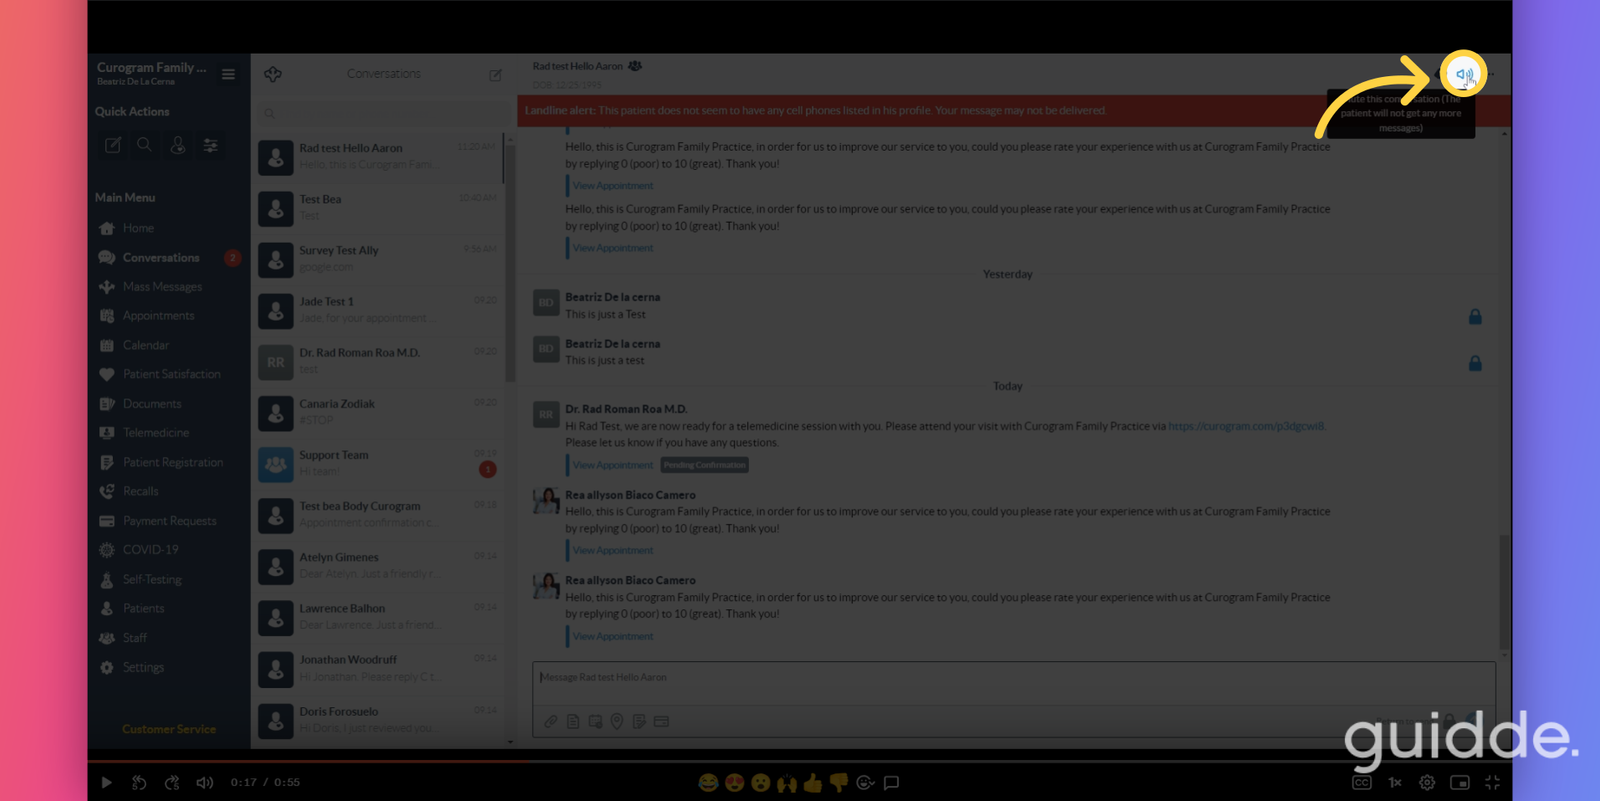
Task: Open the Quick Actions filter sliders icon
Action: click(x=211, y=145)
